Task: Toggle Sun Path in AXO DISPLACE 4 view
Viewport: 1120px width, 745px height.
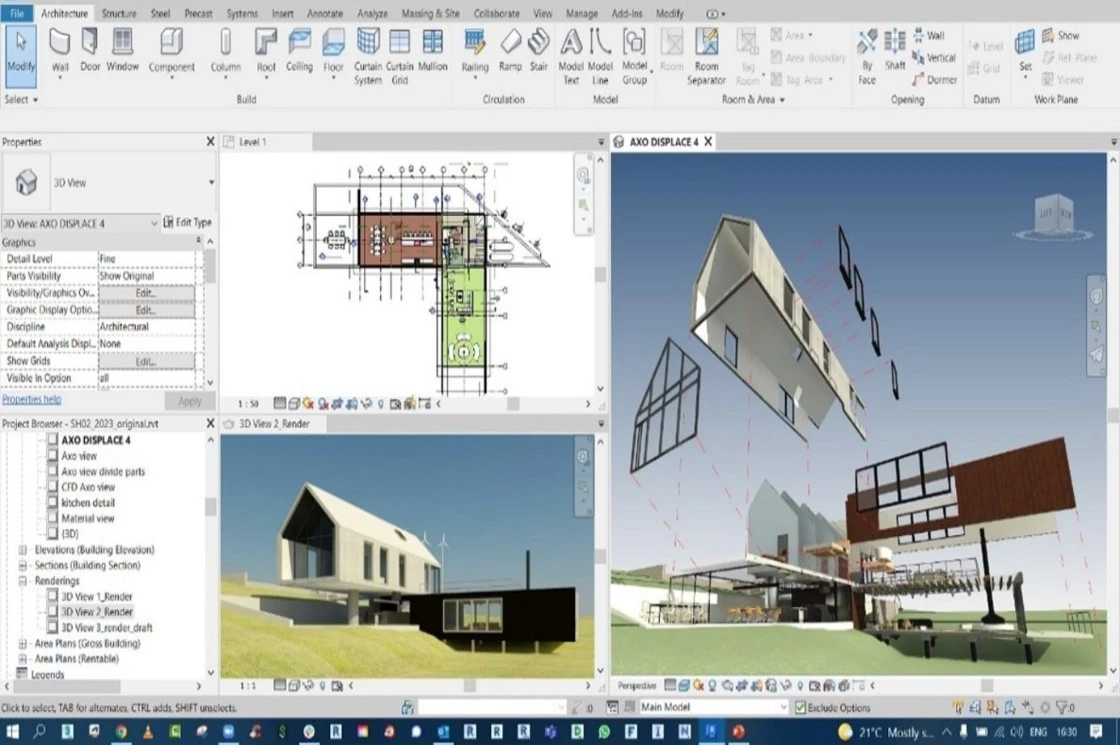Action: (x=698, y=686)
